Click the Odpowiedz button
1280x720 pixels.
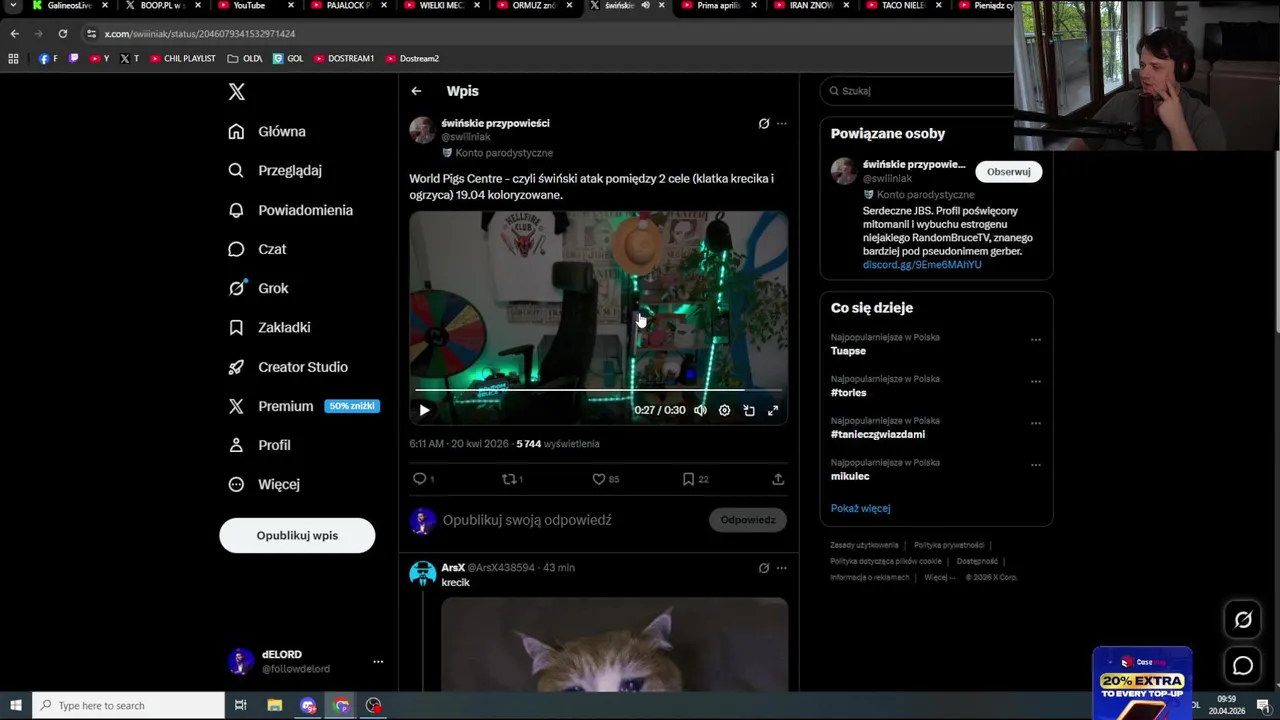pyautogui.click(x=748, y=520)
